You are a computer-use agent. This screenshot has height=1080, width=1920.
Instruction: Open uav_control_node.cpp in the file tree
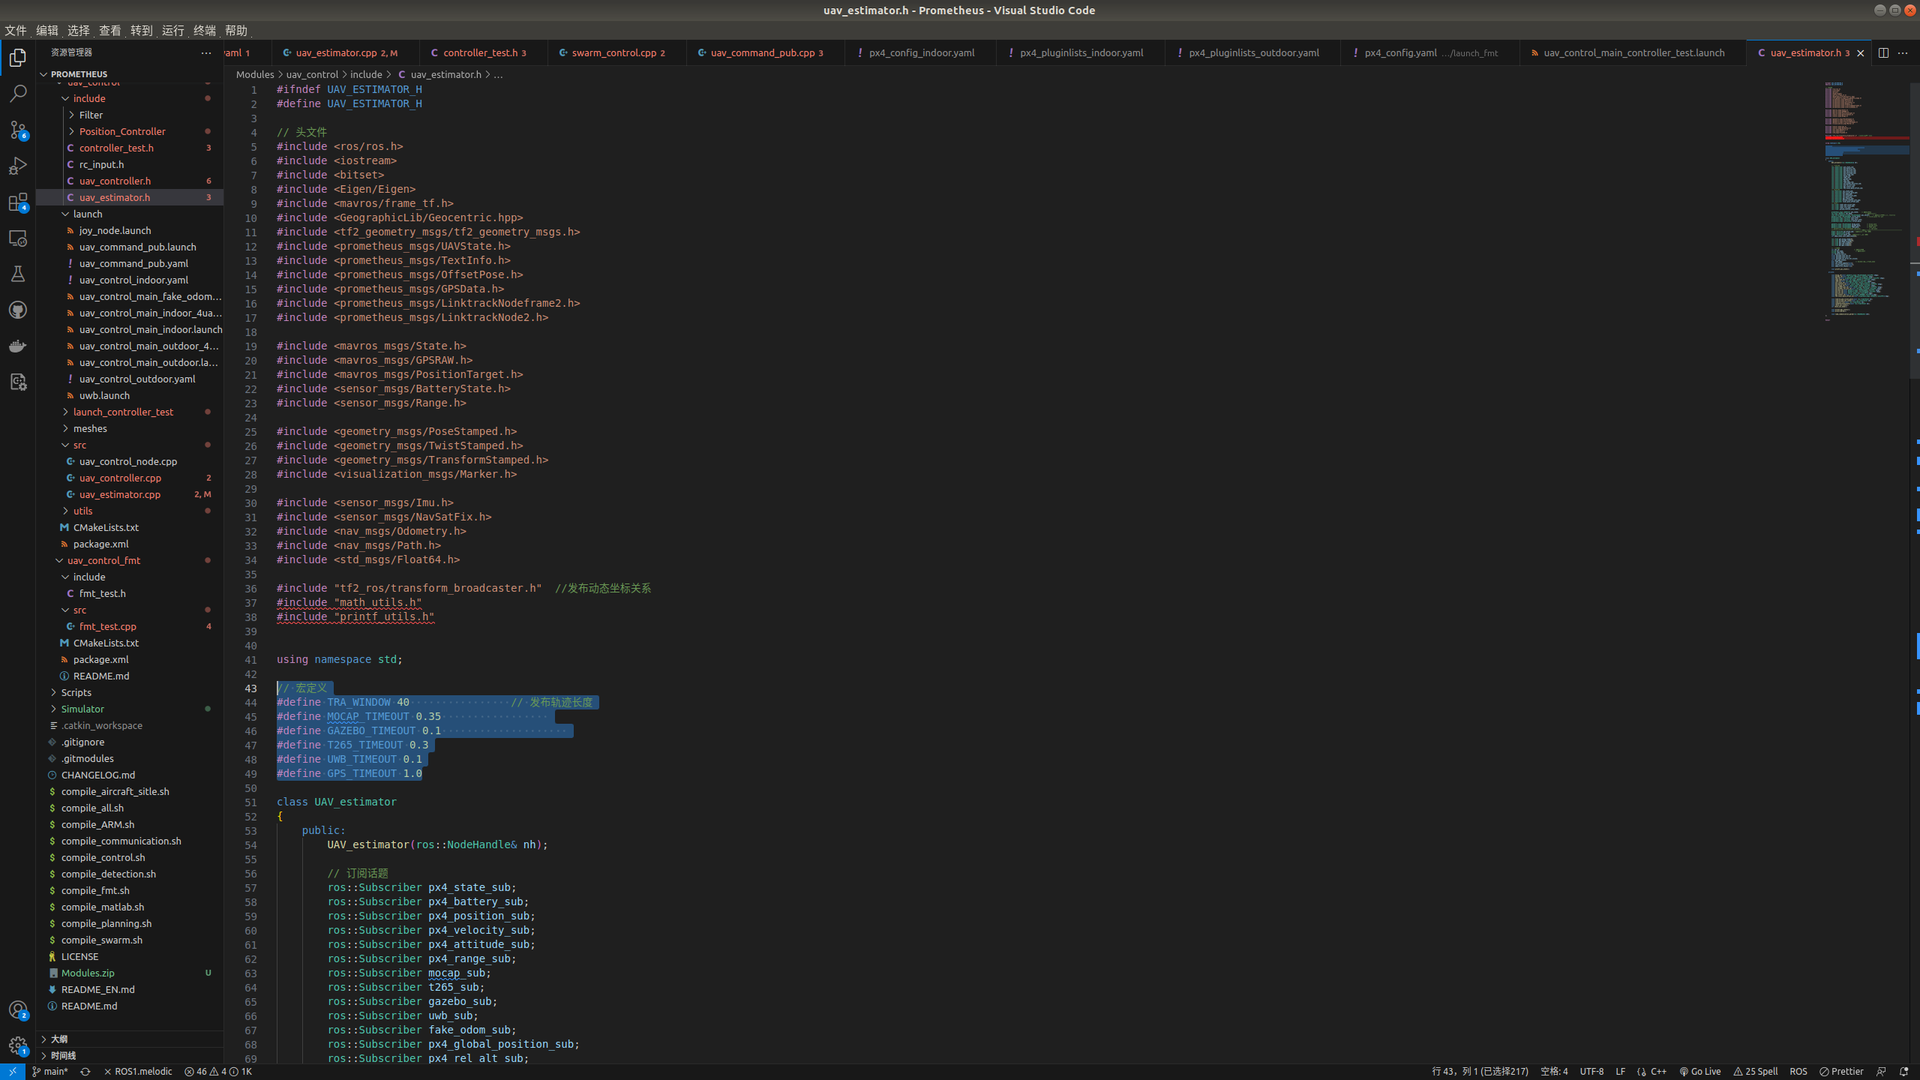(128, 462)
